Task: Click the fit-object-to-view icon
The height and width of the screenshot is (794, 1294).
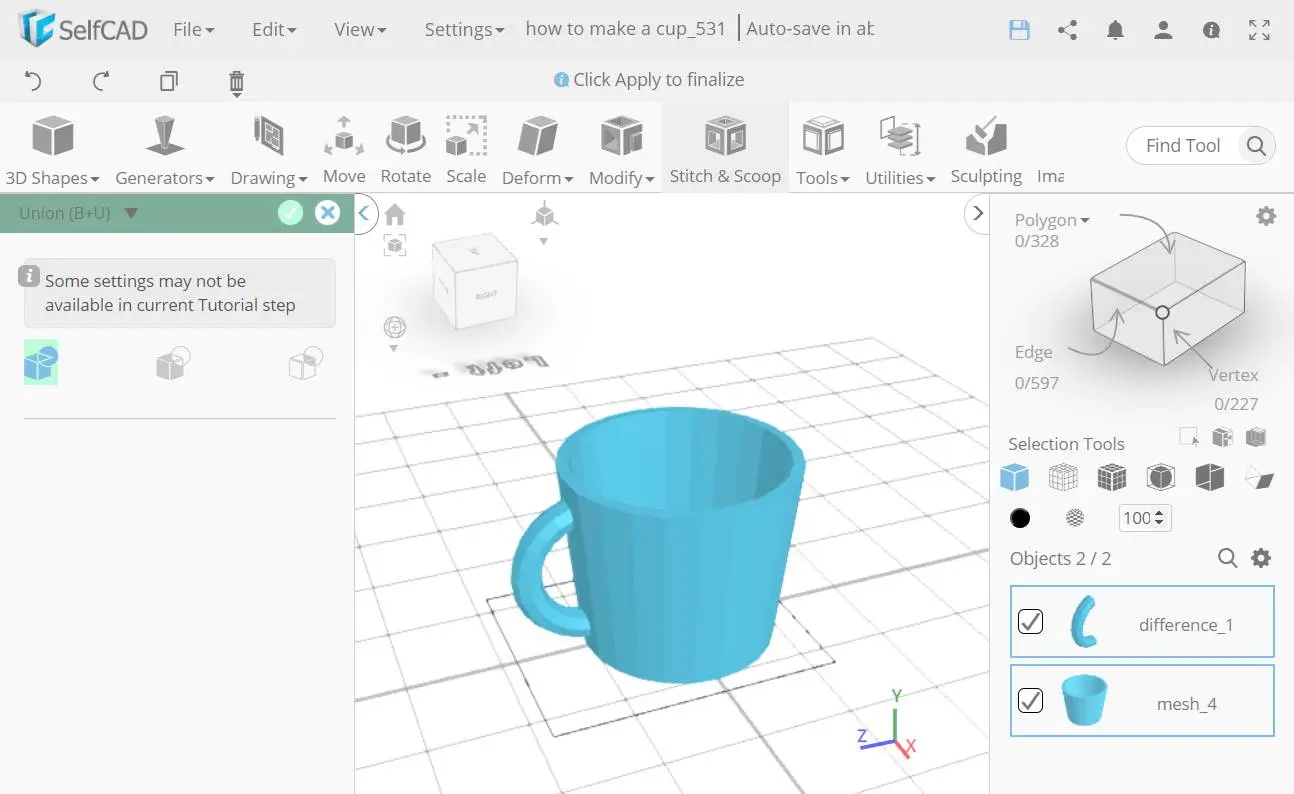Action: tap(395, 245)
